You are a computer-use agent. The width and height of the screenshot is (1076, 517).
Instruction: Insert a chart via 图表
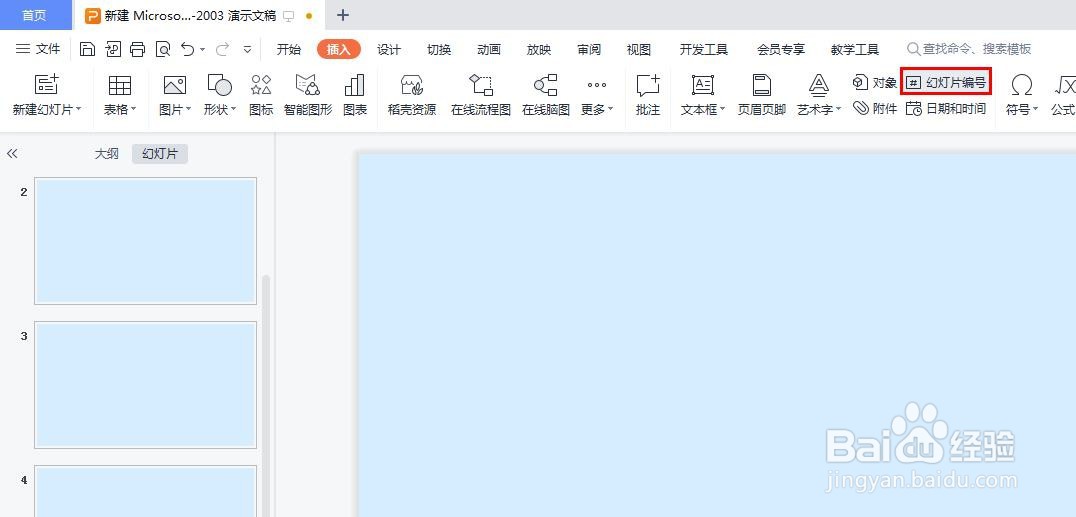pos(355,95)
